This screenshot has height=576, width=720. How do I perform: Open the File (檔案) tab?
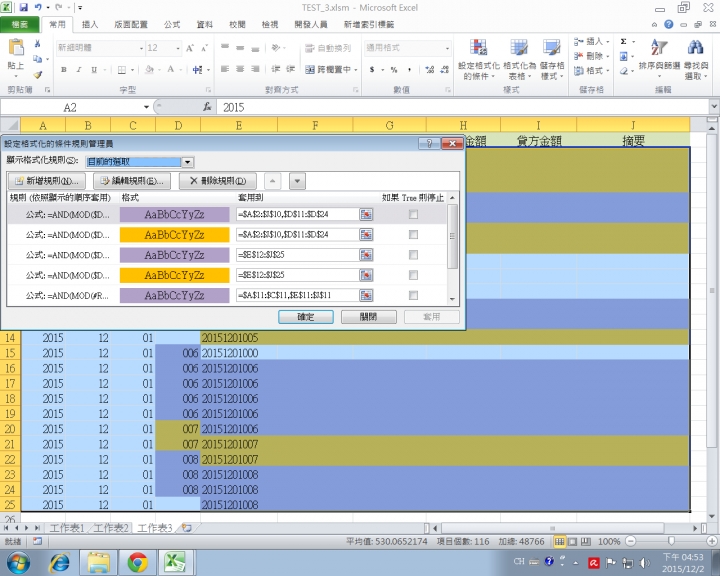point(19,24)
